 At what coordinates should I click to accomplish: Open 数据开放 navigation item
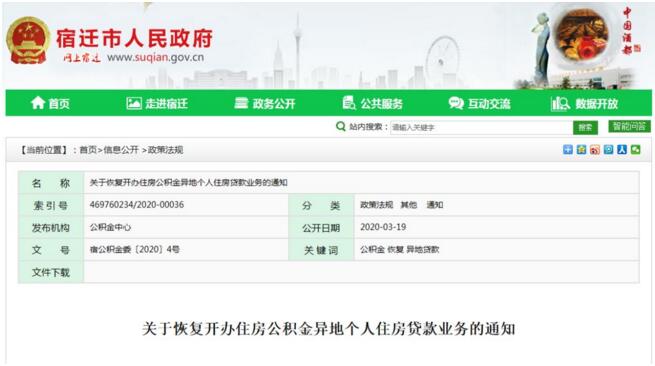tap(584, 103)
